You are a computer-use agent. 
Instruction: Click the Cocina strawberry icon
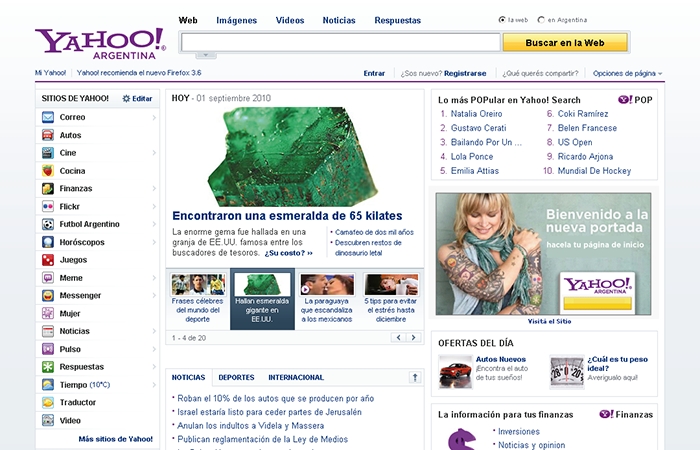pos(48,171)
